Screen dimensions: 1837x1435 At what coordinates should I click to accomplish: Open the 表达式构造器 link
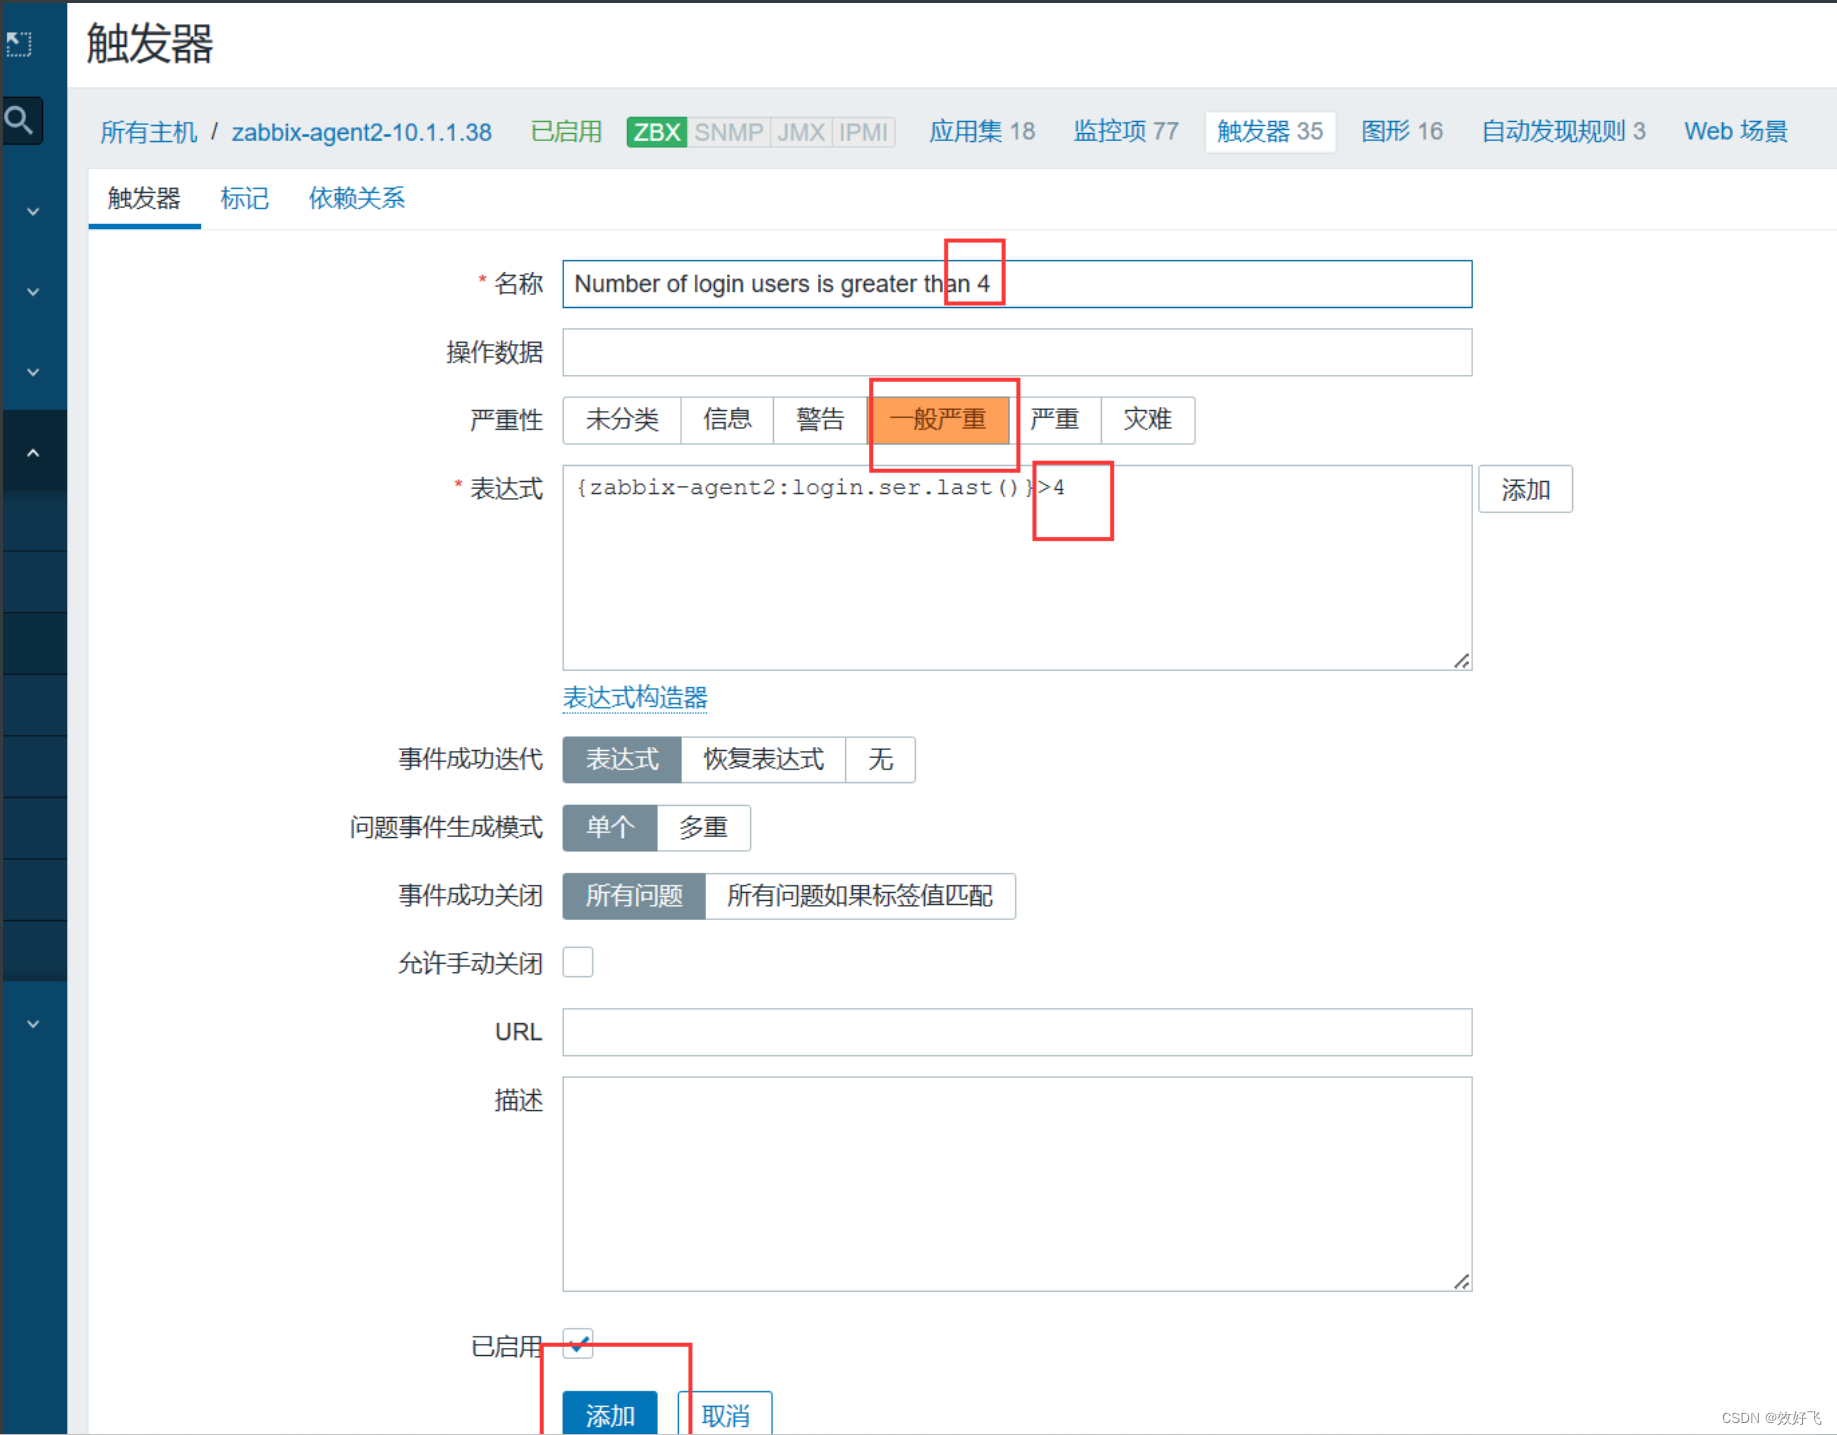635,698
